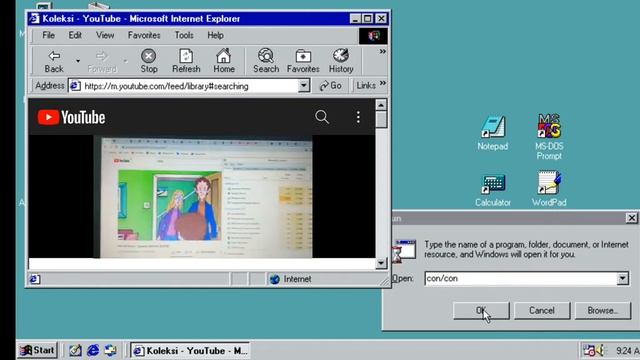Click the Task Scheduler tray icon
Screen dimensions: 640x360
click(589, 350)
